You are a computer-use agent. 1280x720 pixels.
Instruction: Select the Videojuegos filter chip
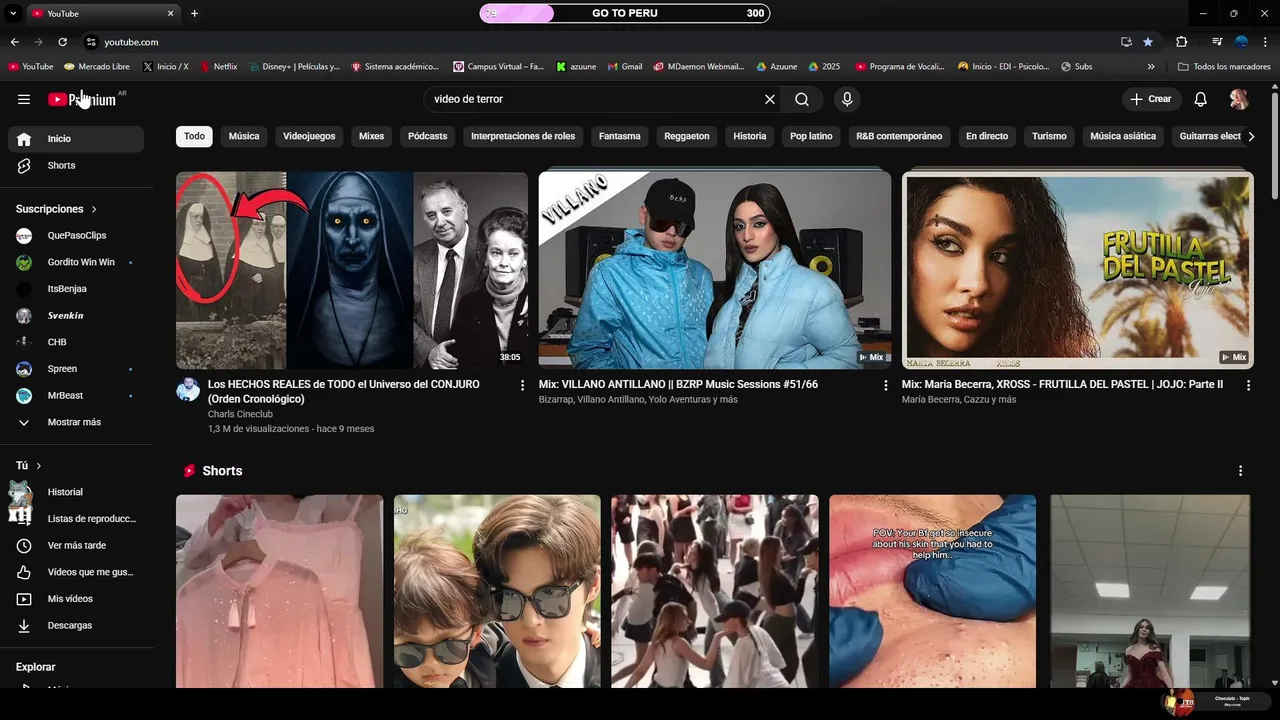(309, 136)
